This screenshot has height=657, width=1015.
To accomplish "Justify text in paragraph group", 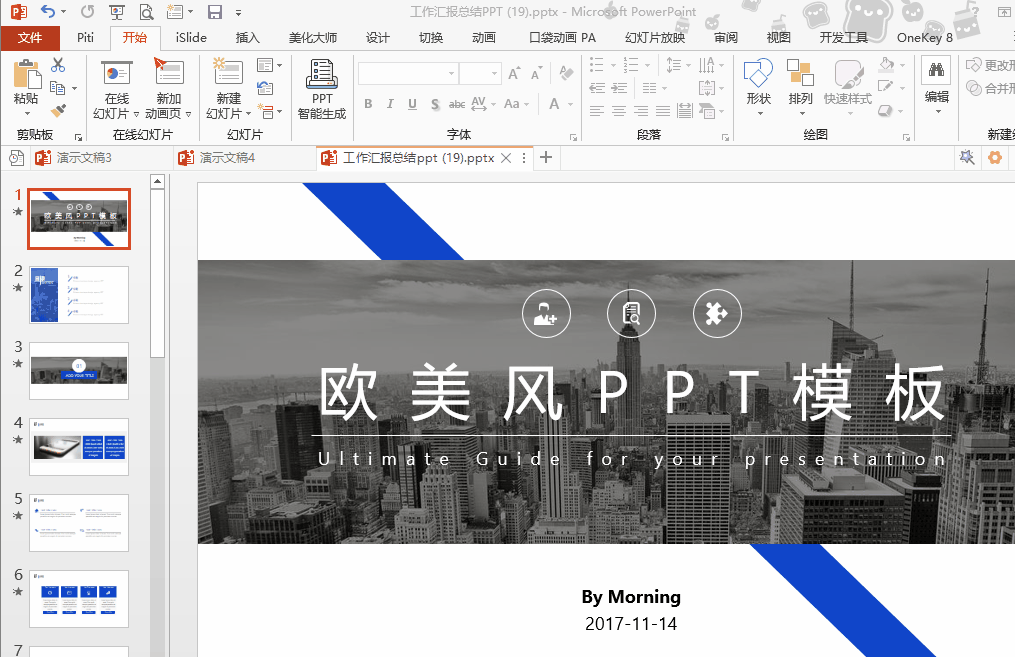I will [663, 111].
